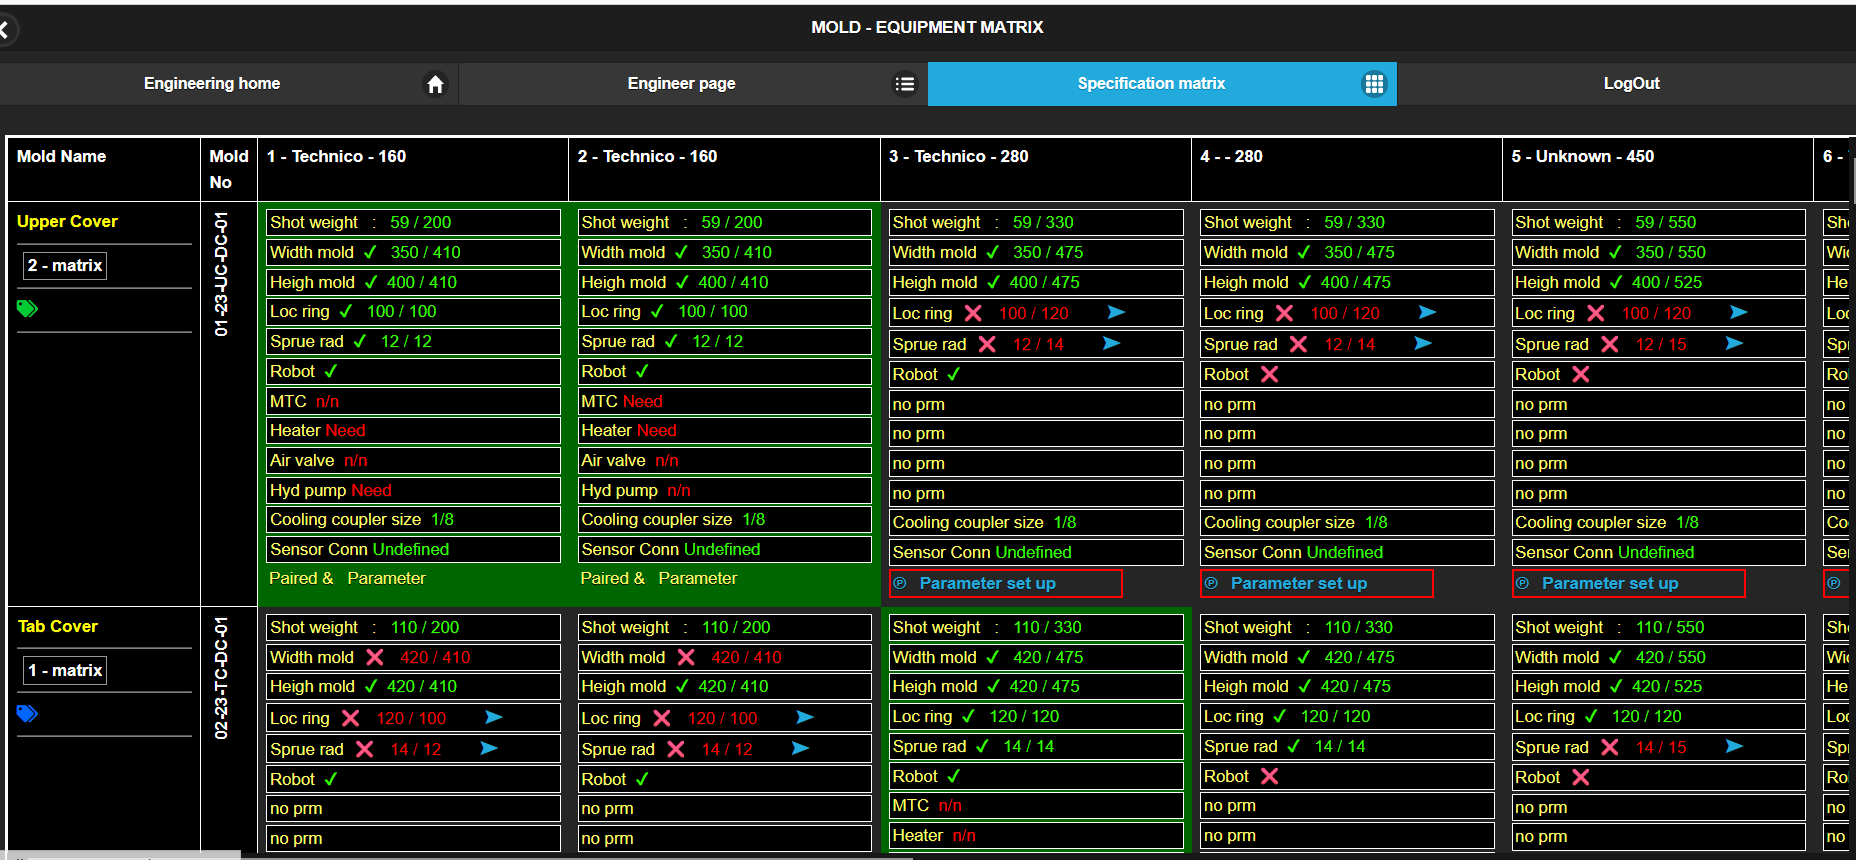Click the green tag icon under Upper Cover

tap(28, 309)
